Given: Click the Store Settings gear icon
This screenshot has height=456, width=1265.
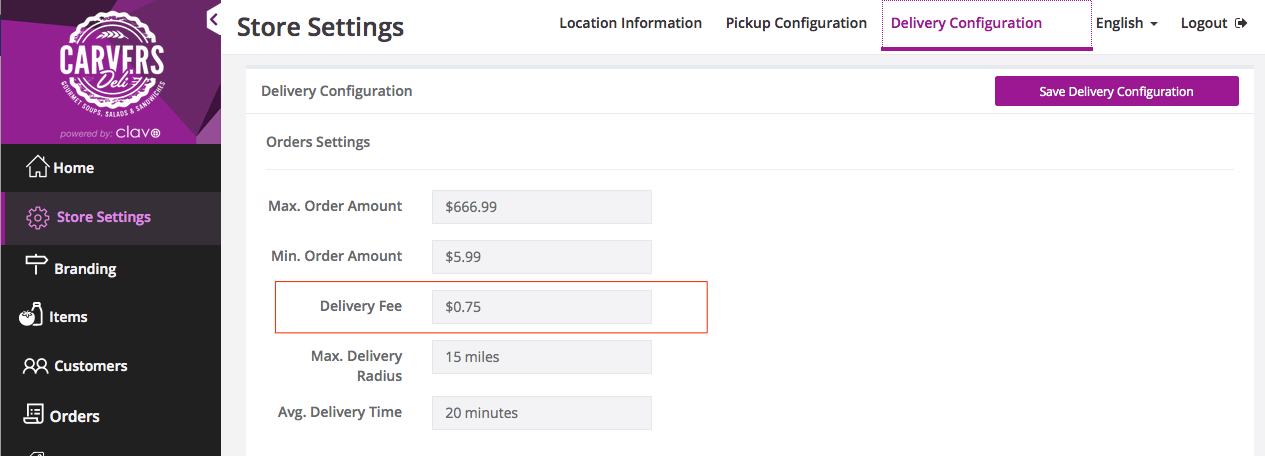Looking at the screenshot, I should point(37,217).
